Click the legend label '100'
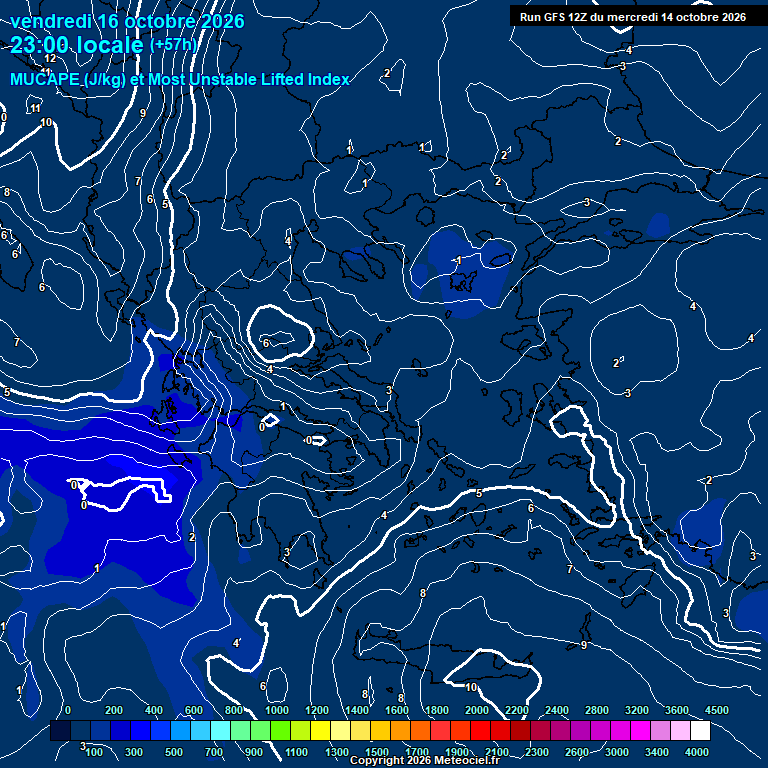This screenshot has width=768, height=768. pos(94,752)
